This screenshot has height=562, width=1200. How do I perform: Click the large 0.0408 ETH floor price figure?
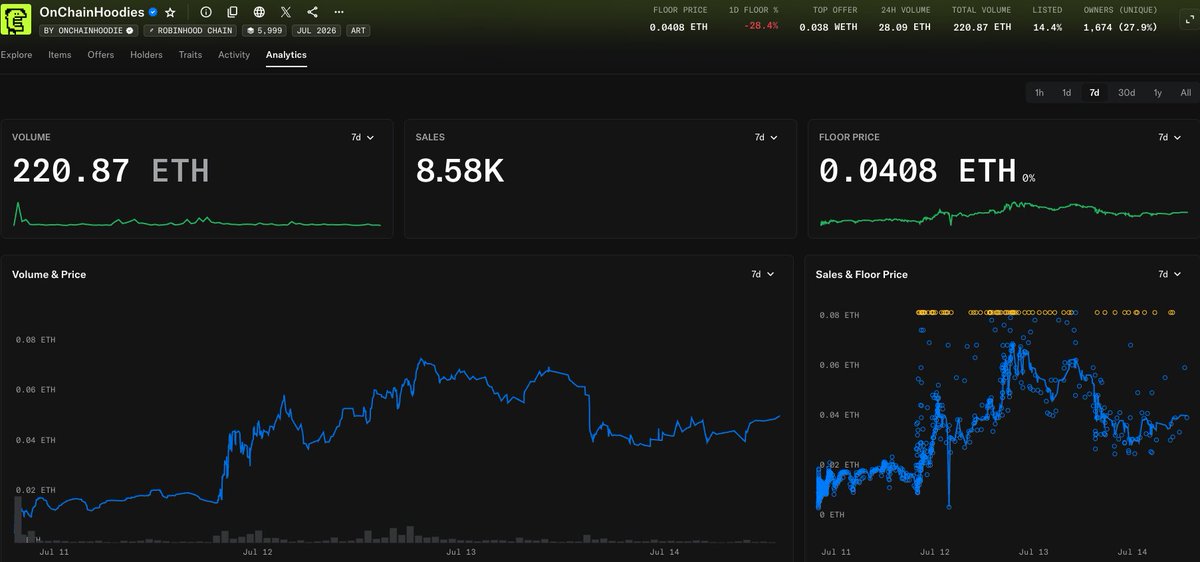(918, 172)
